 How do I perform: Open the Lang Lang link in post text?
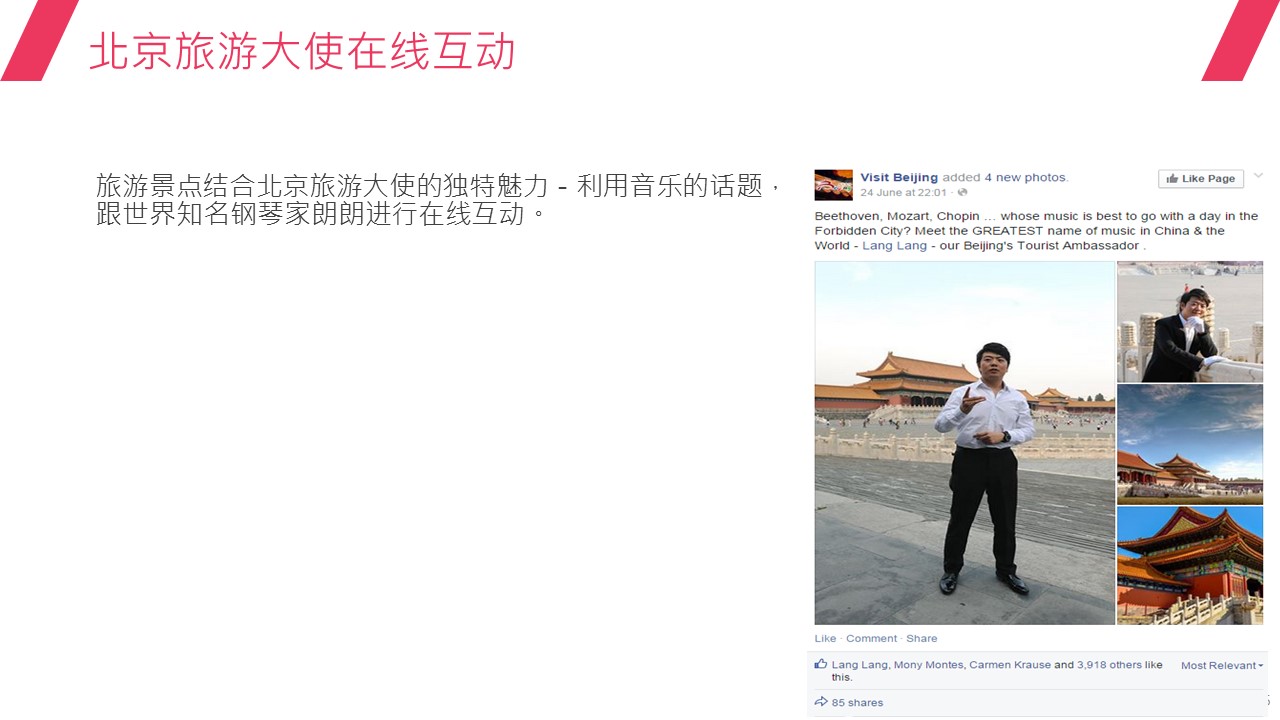894,246
